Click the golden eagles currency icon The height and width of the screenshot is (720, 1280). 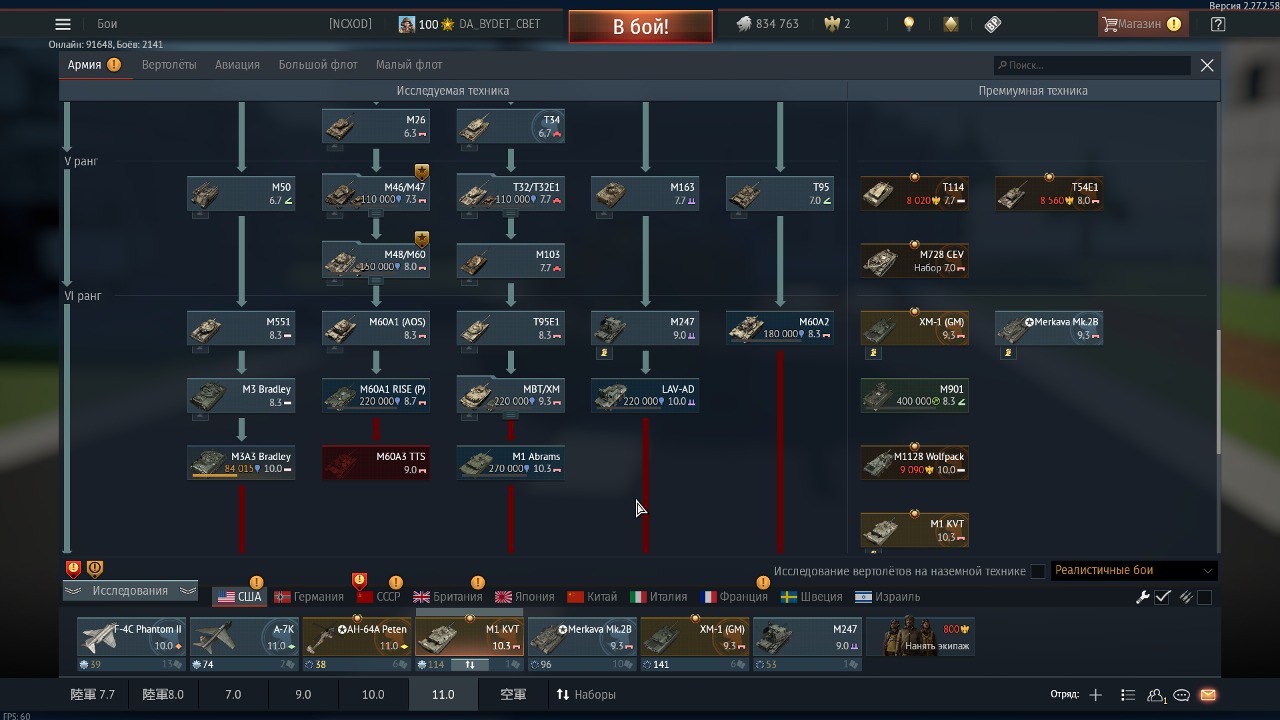click(830, 24)
